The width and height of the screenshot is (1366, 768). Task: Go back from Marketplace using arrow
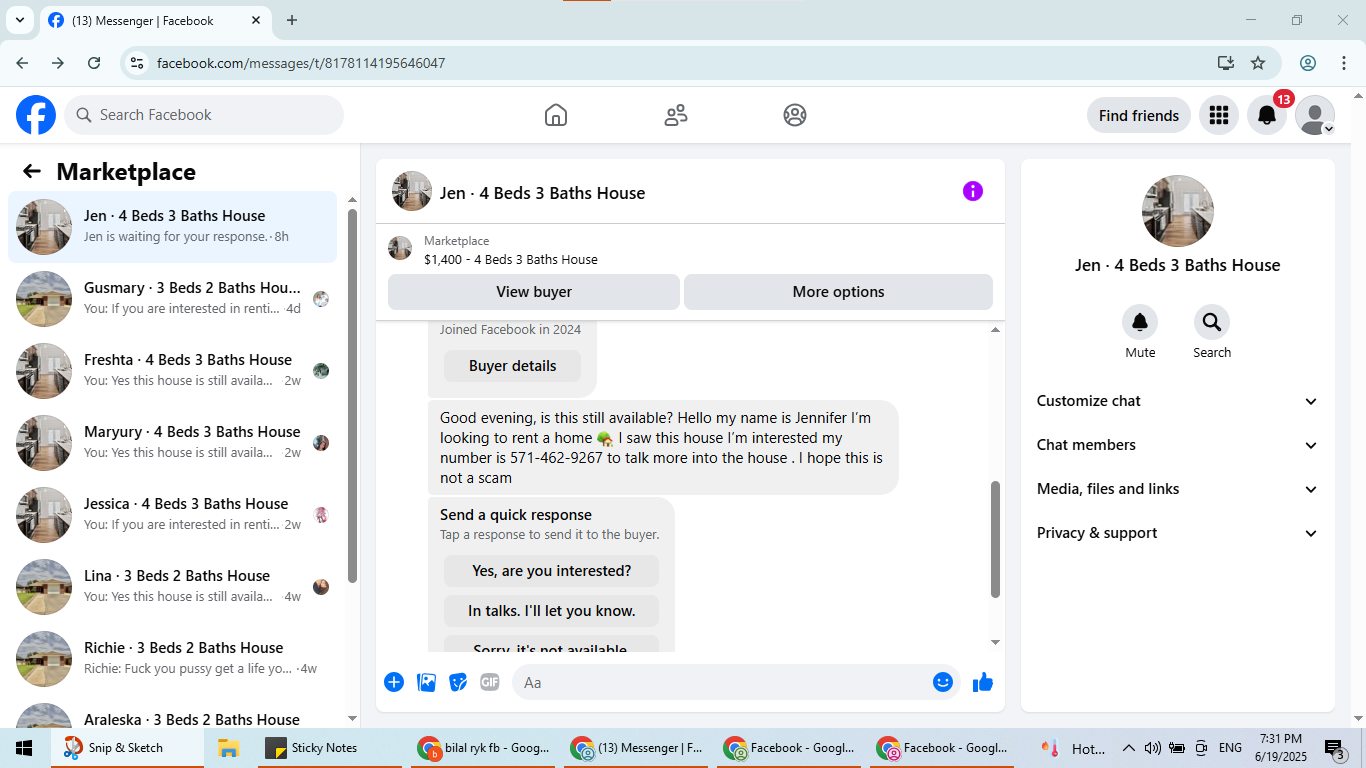pos(32,171)
